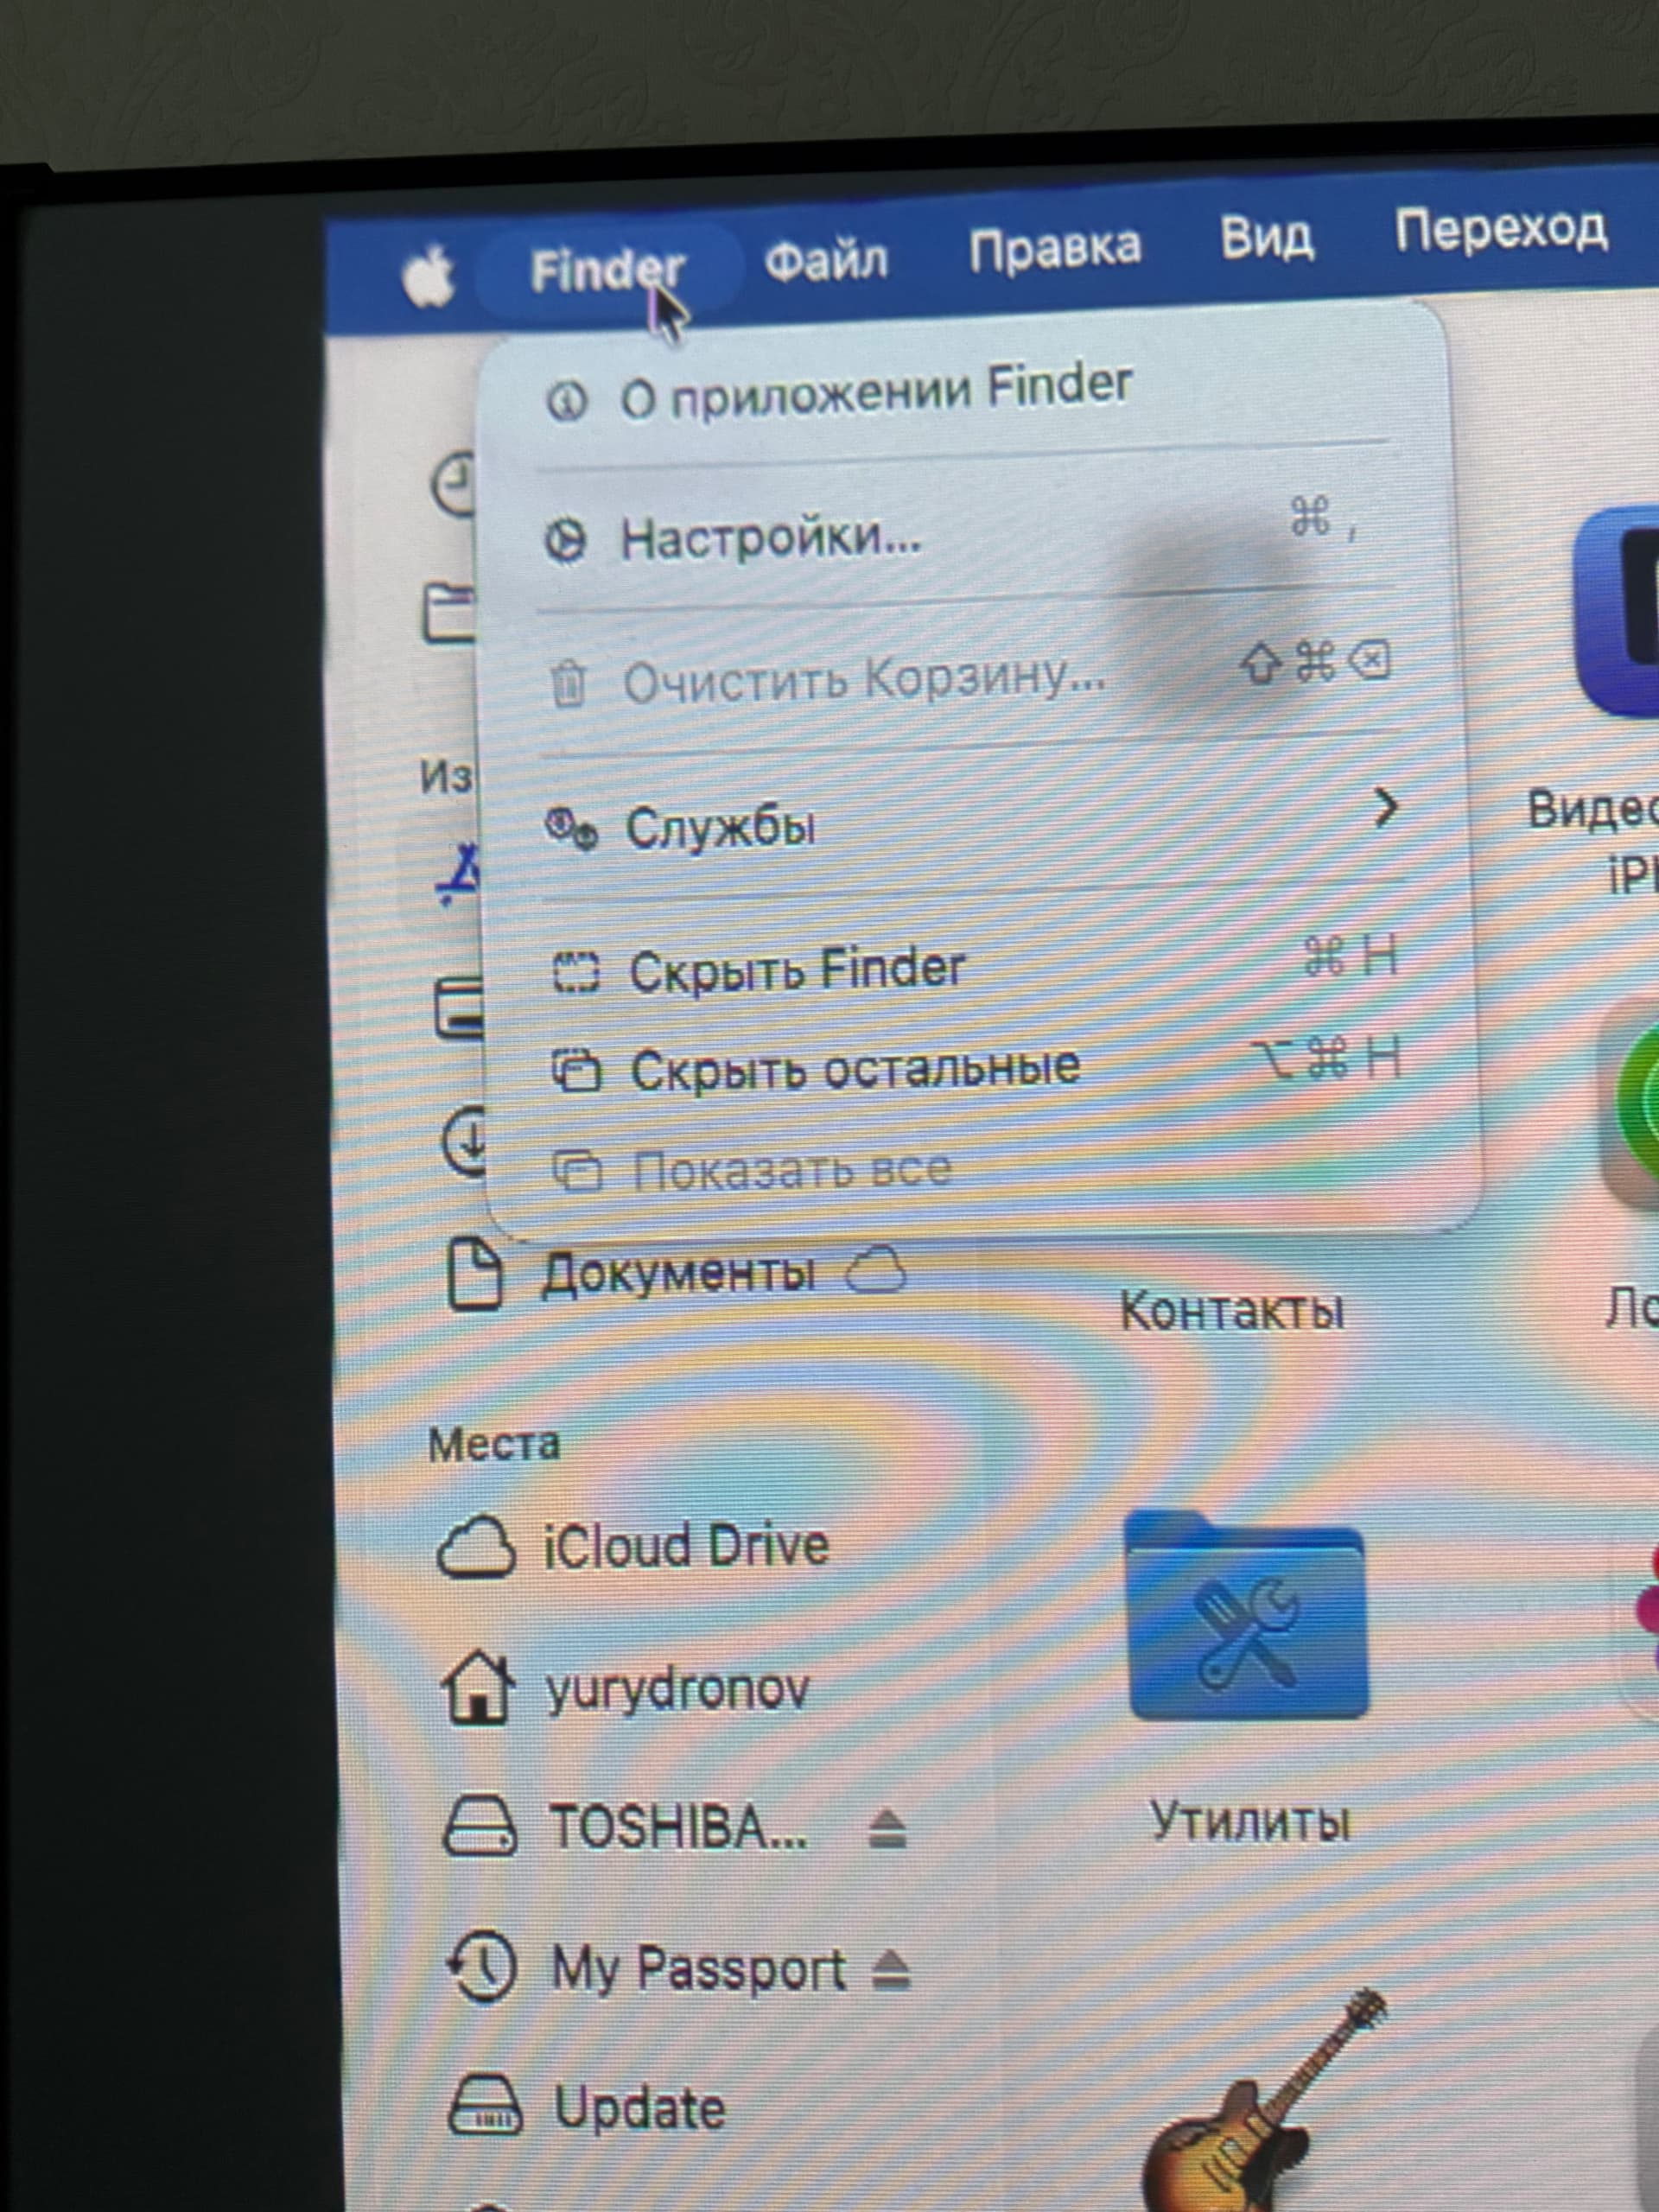This screenshot has height=2212, width=1659.
Task: Select Скрыть Finder from the menu
Action: pyautogui.click(x=793, y=967)
